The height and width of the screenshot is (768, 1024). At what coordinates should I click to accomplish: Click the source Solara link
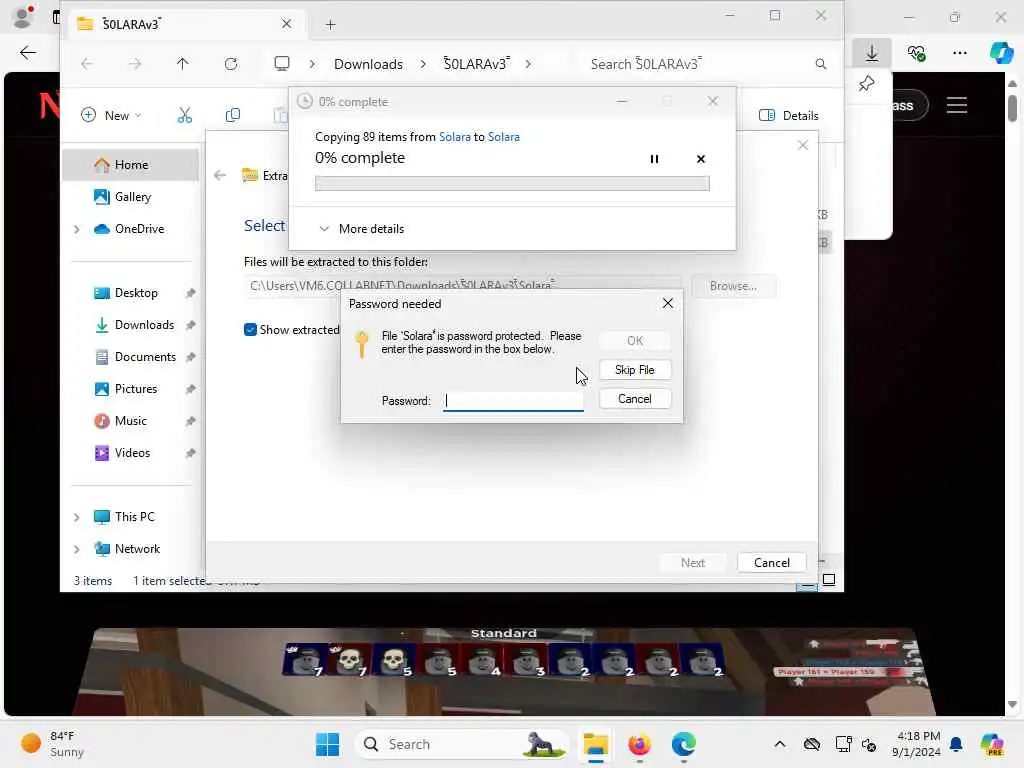tap(455, 136)
